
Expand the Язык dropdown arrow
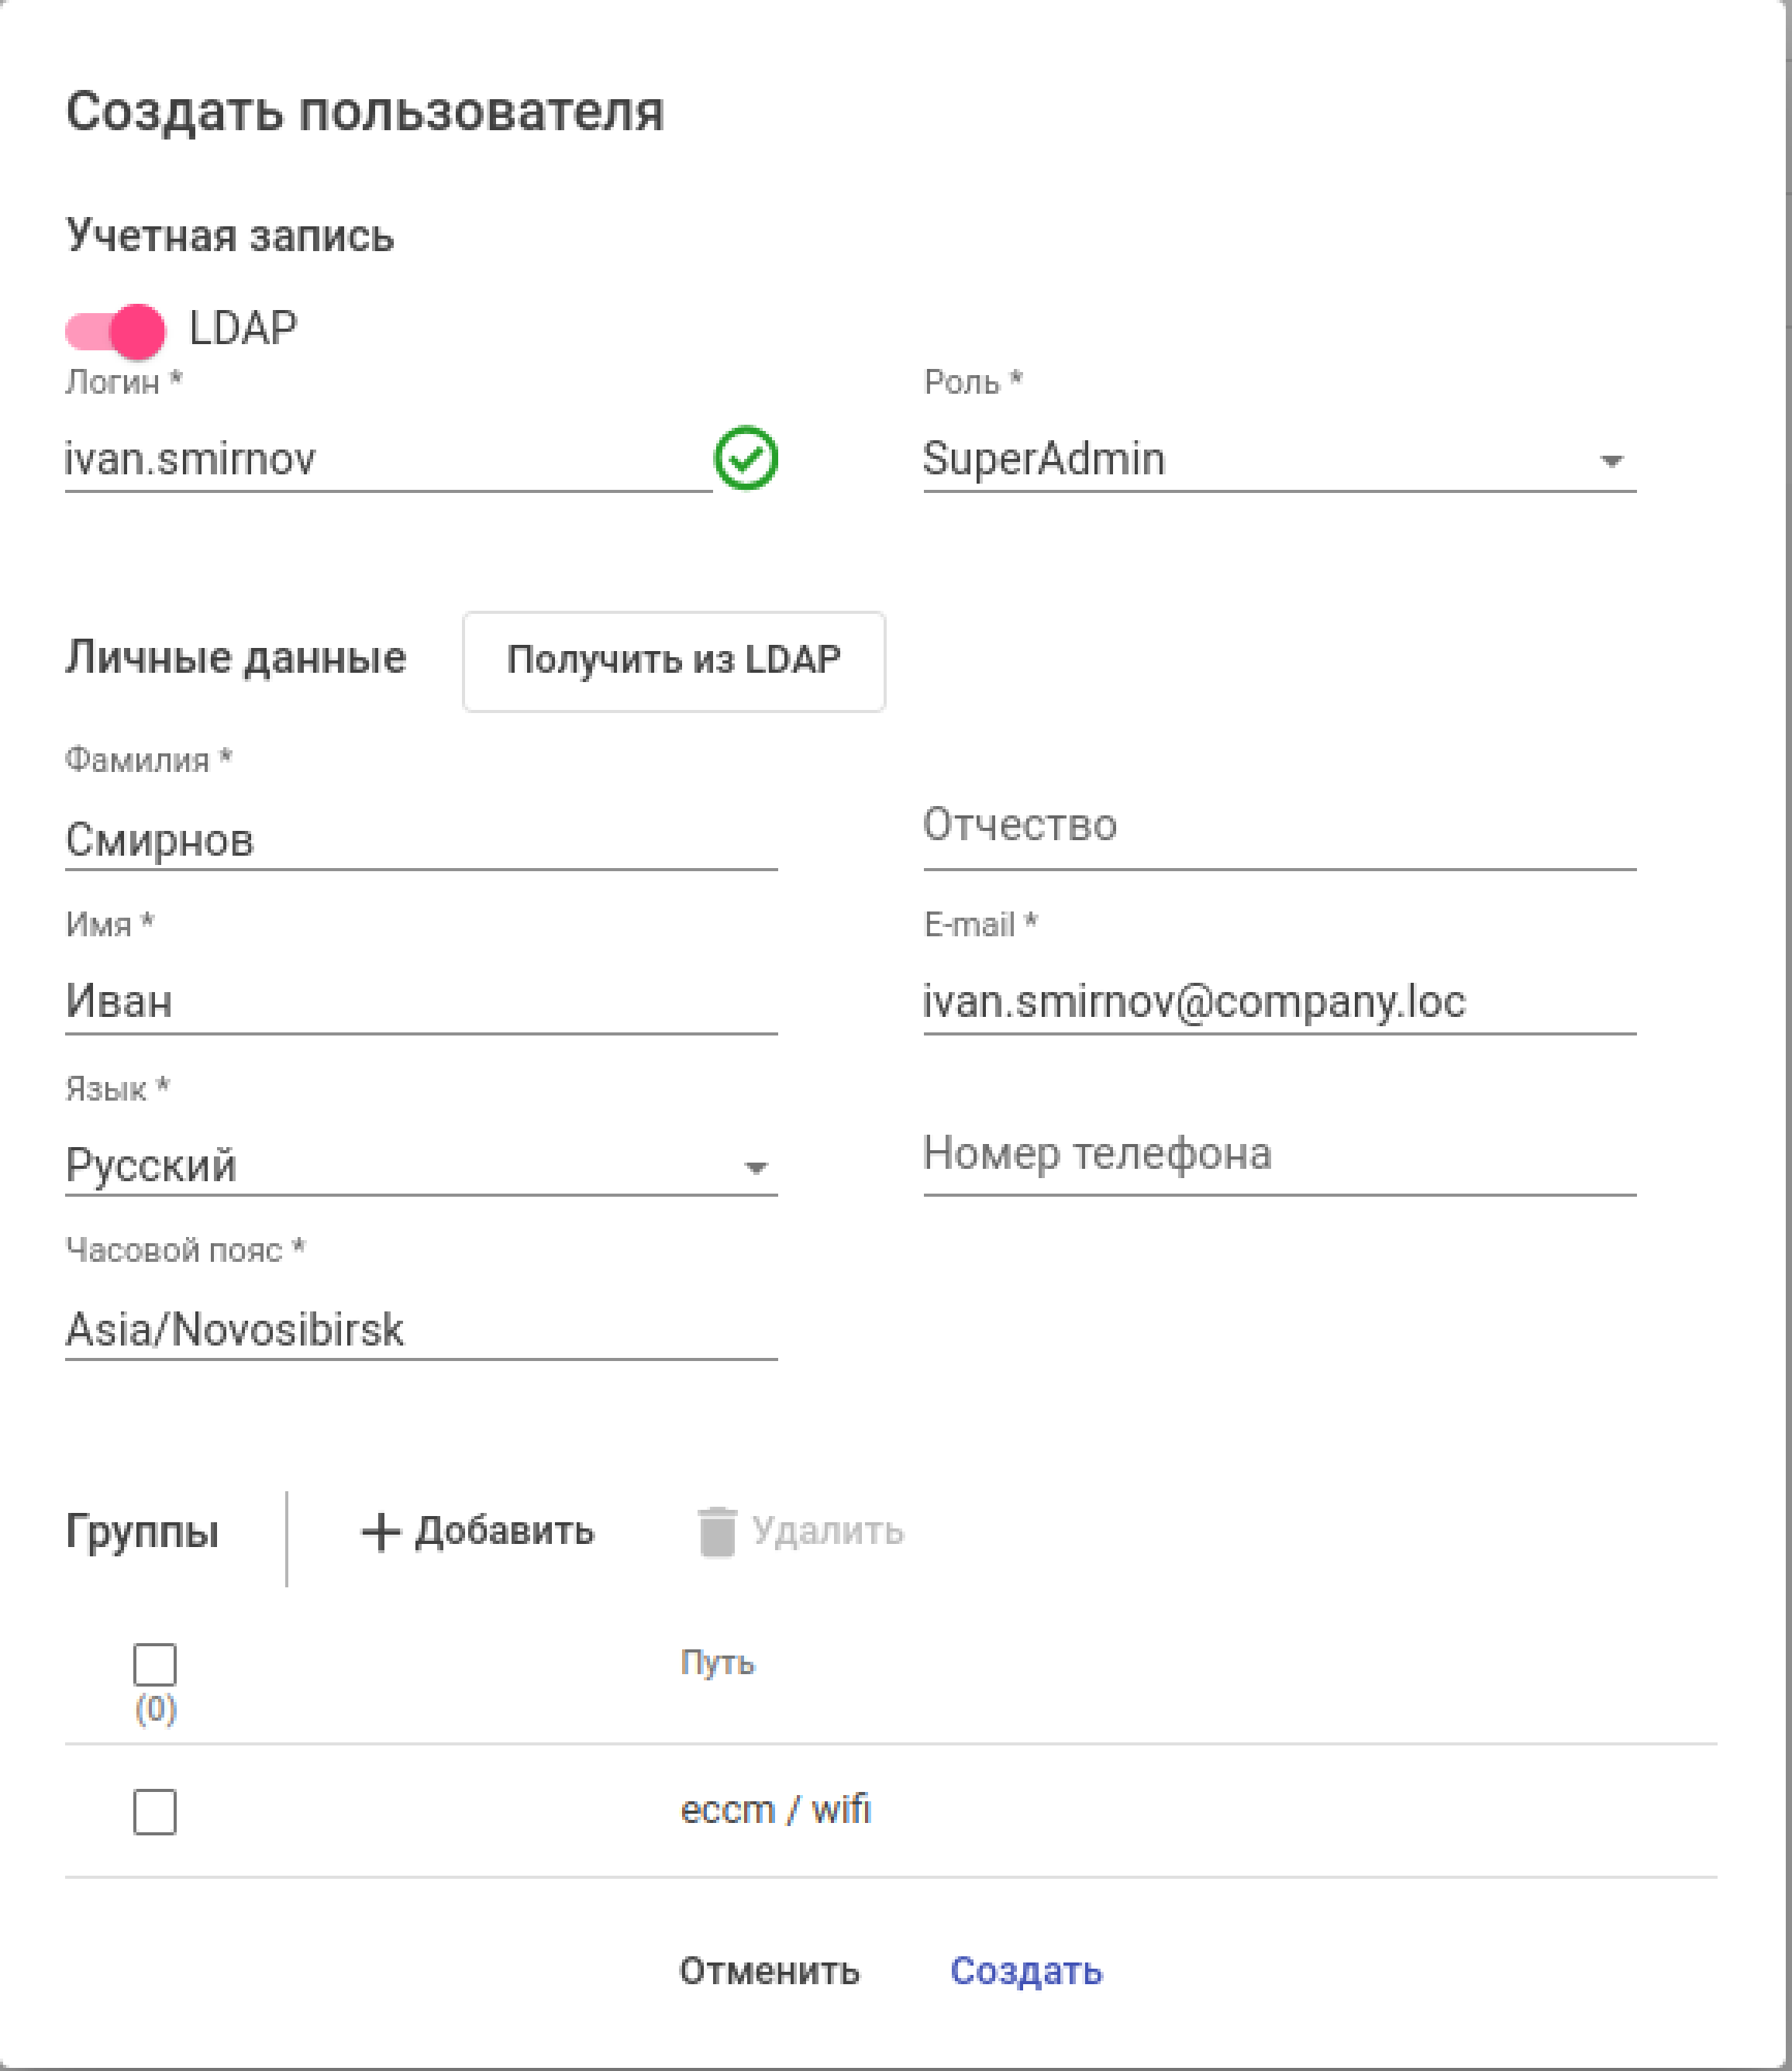[756, 1168]
